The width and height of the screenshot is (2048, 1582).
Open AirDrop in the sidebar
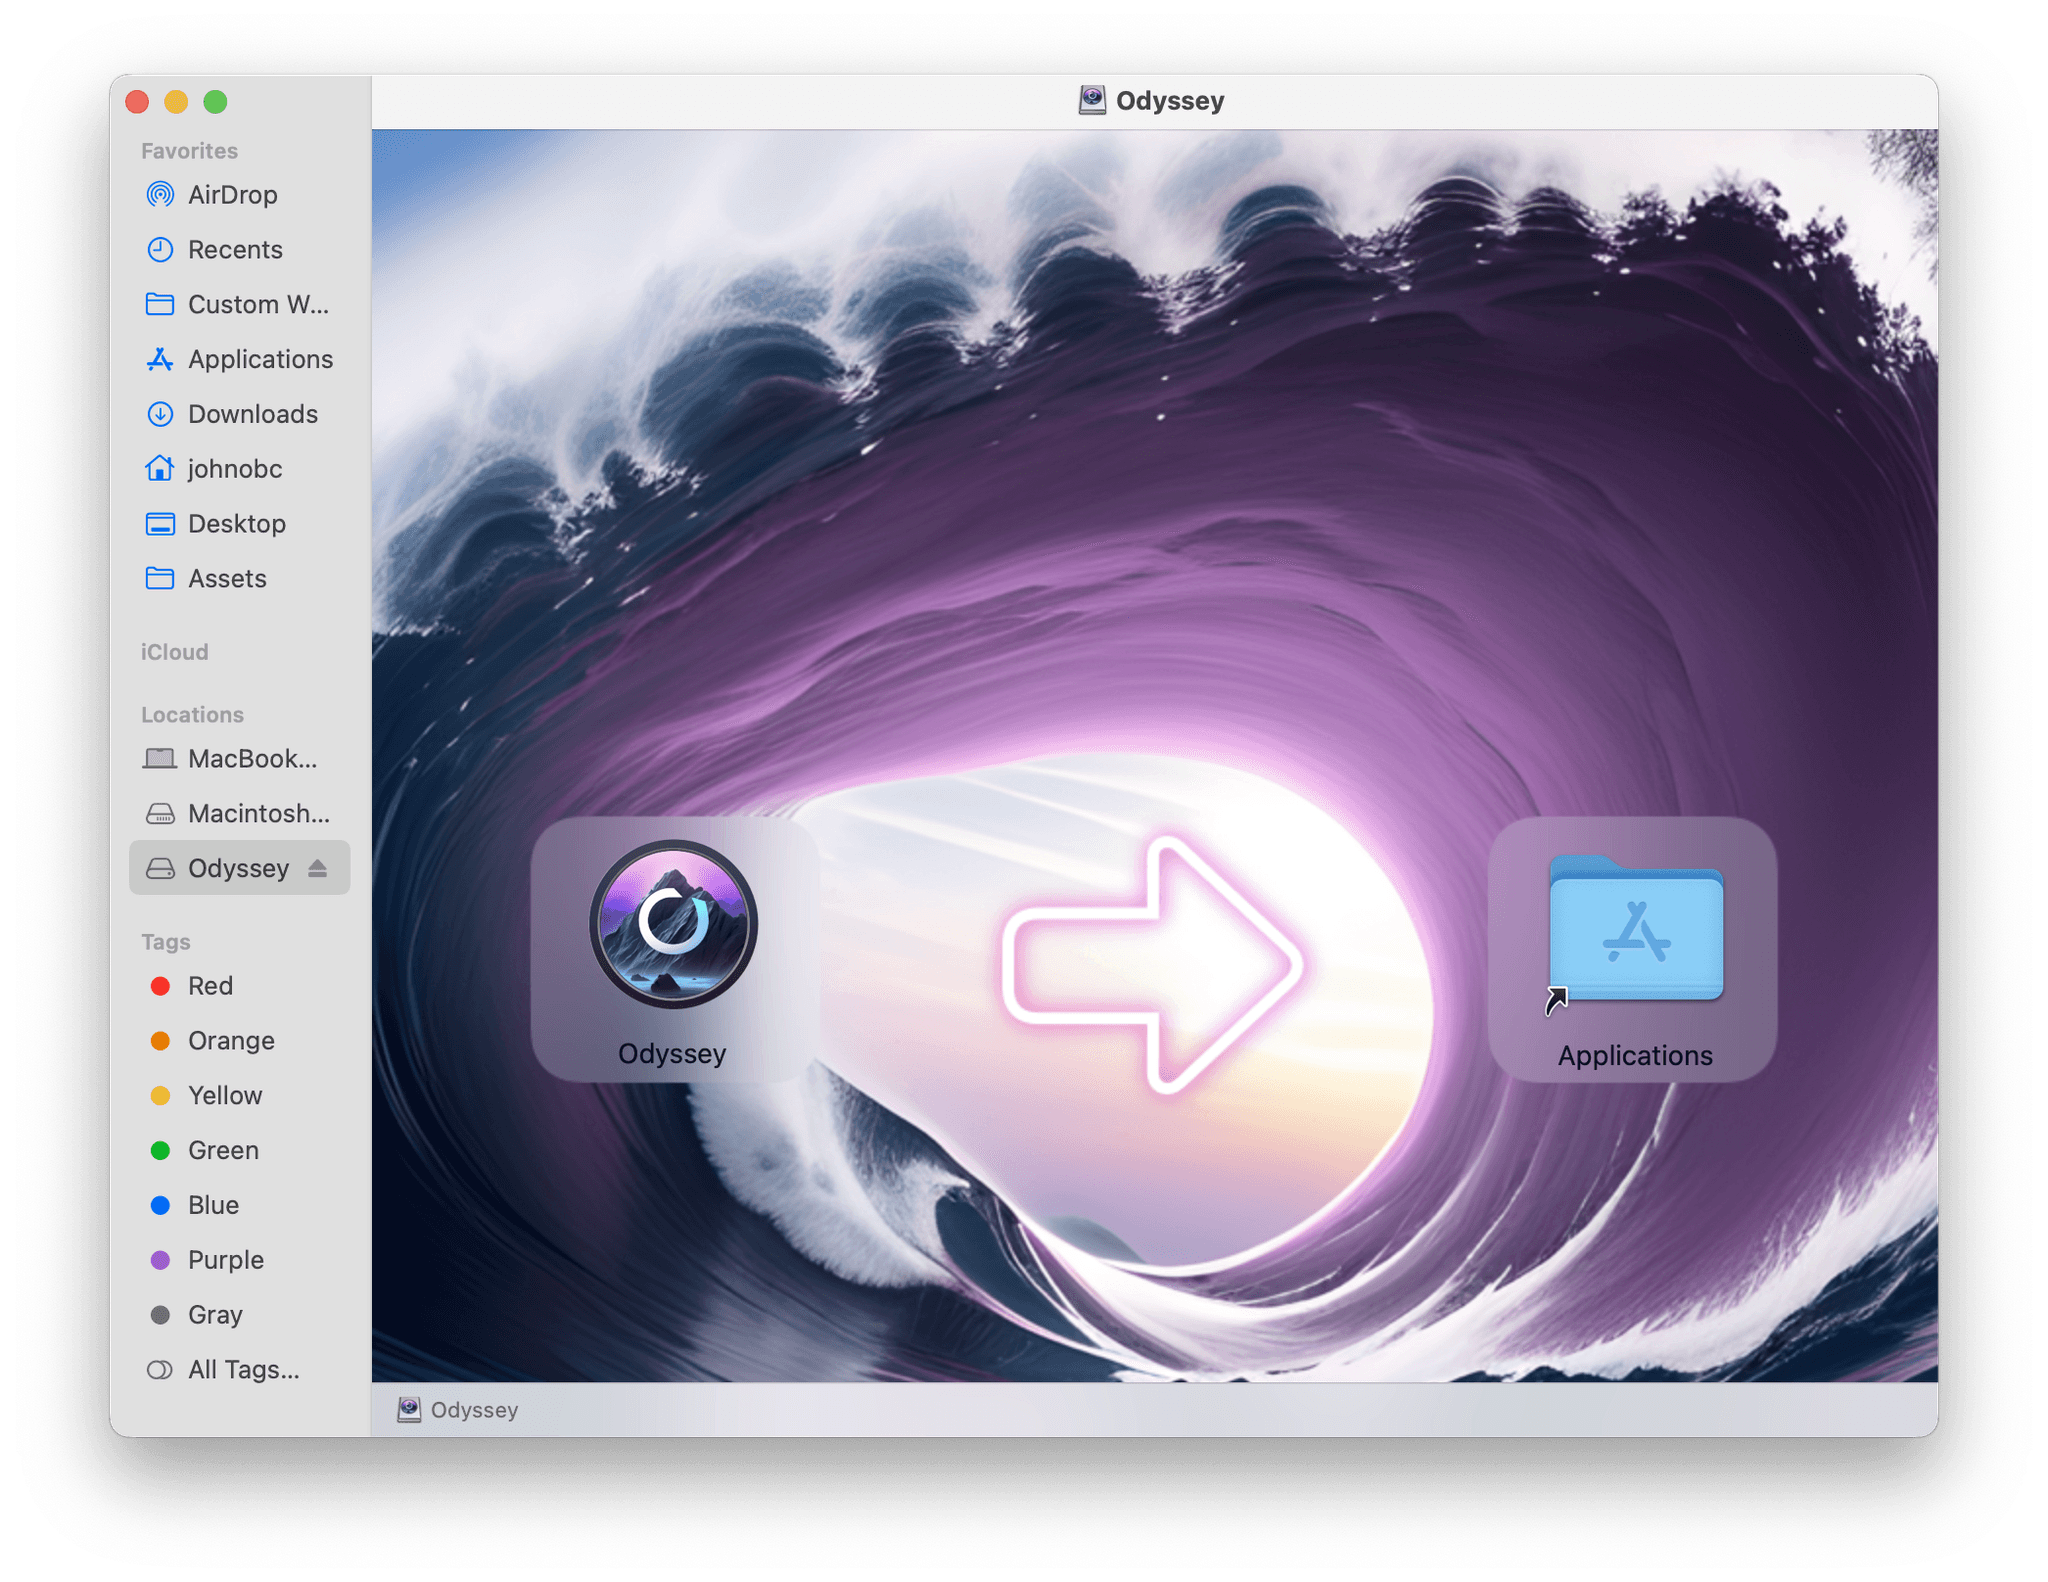(x=232, y=195)
